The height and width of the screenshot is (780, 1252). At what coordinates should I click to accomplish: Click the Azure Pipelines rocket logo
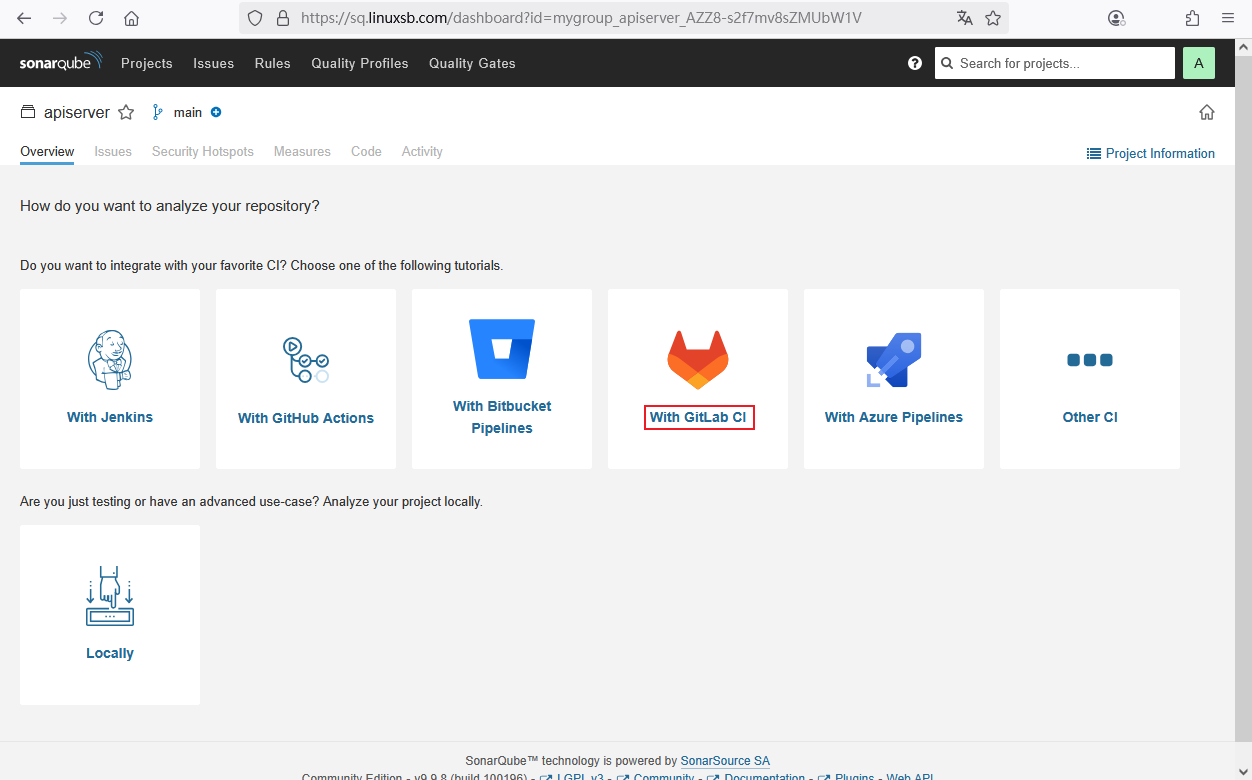pos(894,360)
